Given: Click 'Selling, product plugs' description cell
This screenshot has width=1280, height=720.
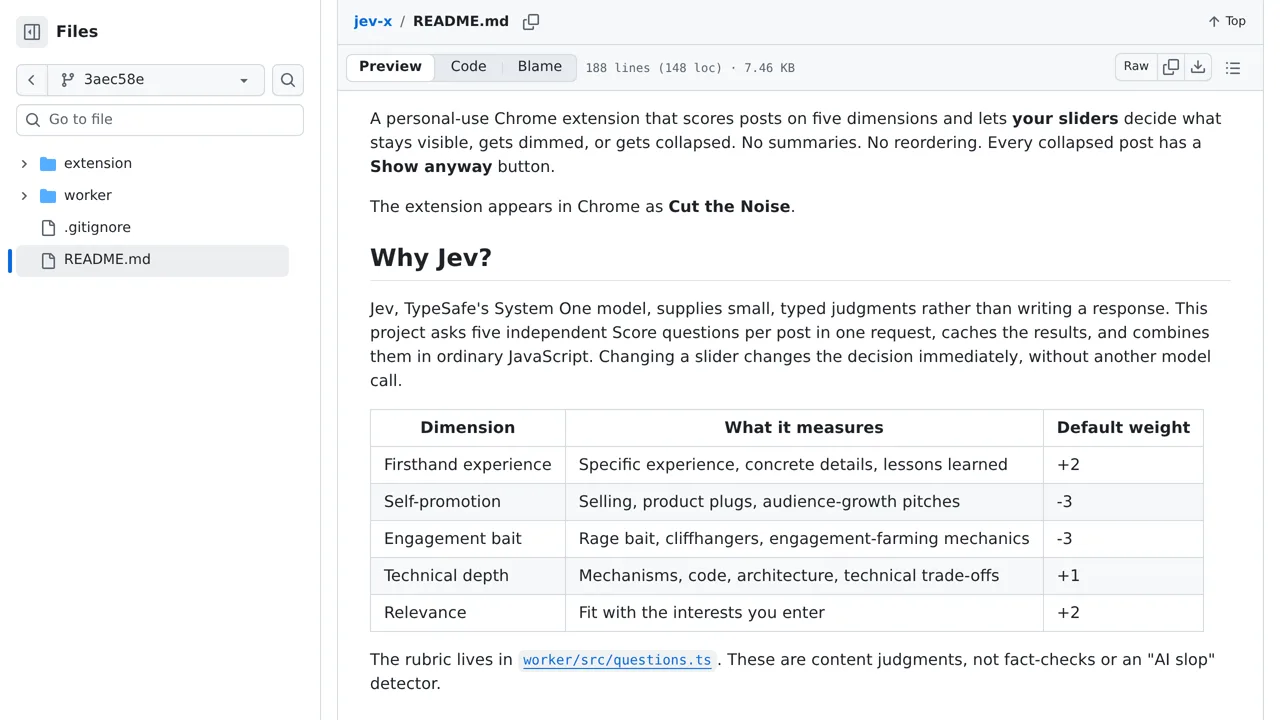Looking at the screenshot, I should (804, 502).
